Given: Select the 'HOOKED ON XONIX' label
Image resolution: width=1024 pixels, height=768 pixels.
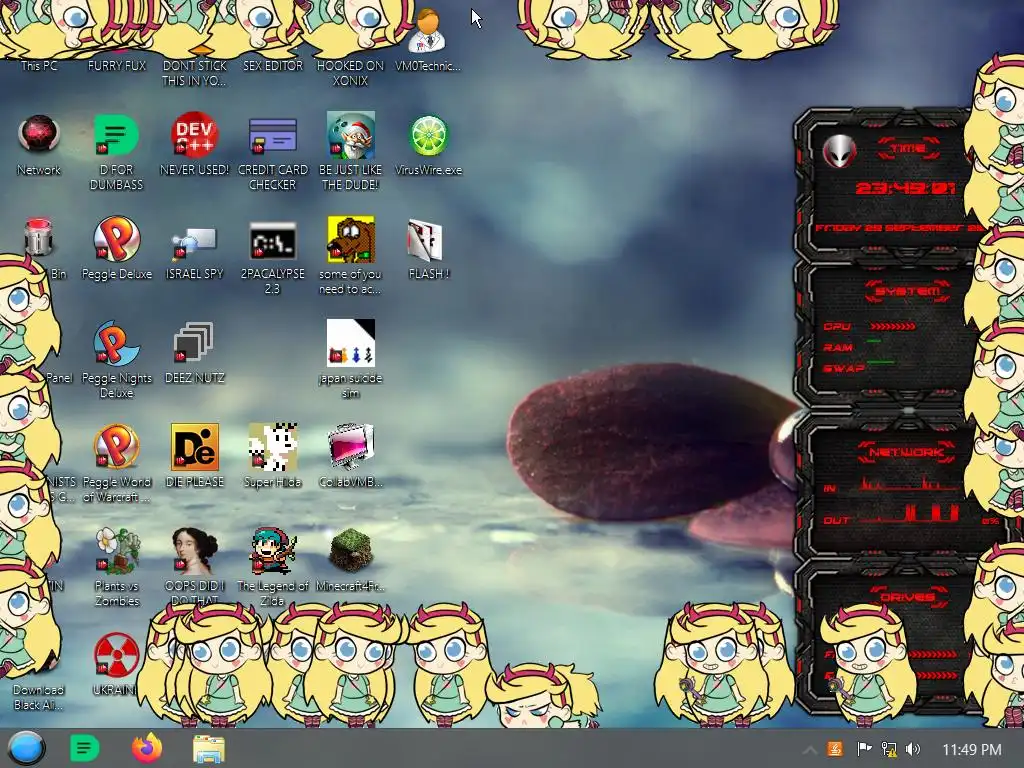Looking at the screenshot, I should tap(351, 73).
